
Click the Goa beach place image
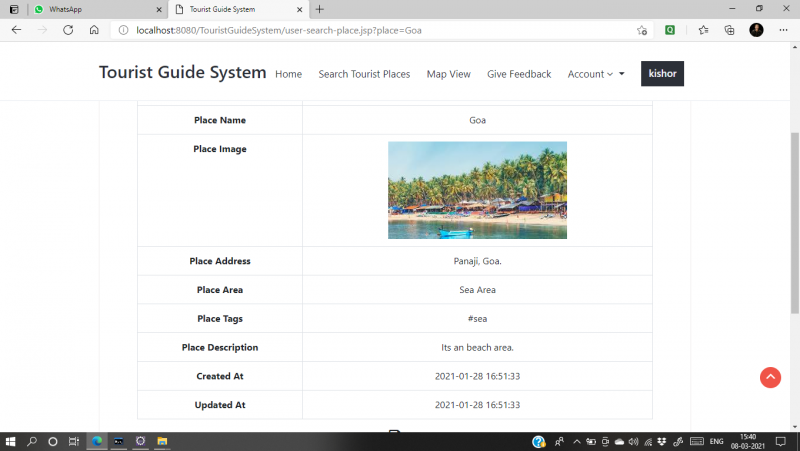pos(477,190)
